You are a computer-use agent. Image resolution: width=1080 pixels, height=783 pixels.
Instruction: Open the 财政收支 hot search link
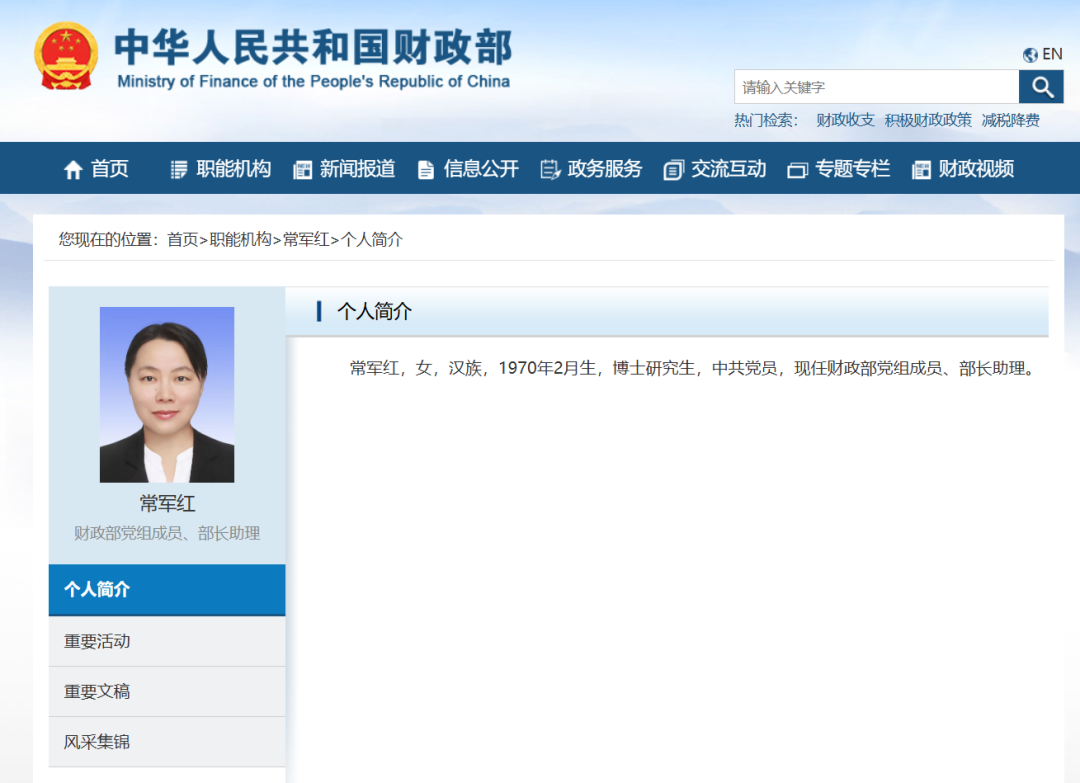[x=845, y=120]
